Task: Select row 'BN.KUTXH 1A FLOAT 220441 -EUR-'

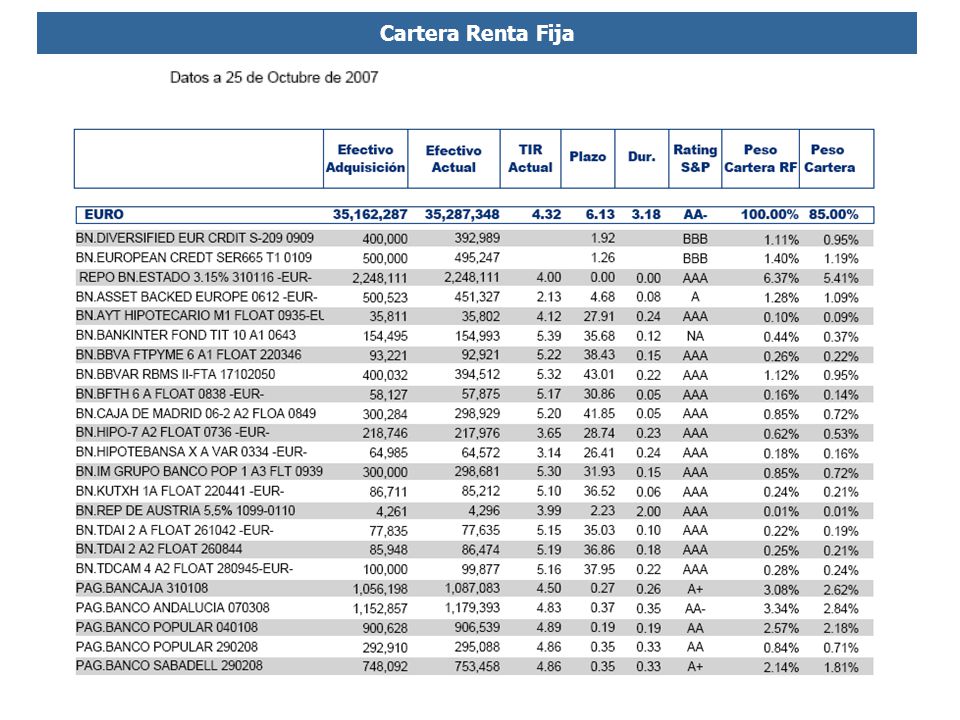Action: click(474, 491)
